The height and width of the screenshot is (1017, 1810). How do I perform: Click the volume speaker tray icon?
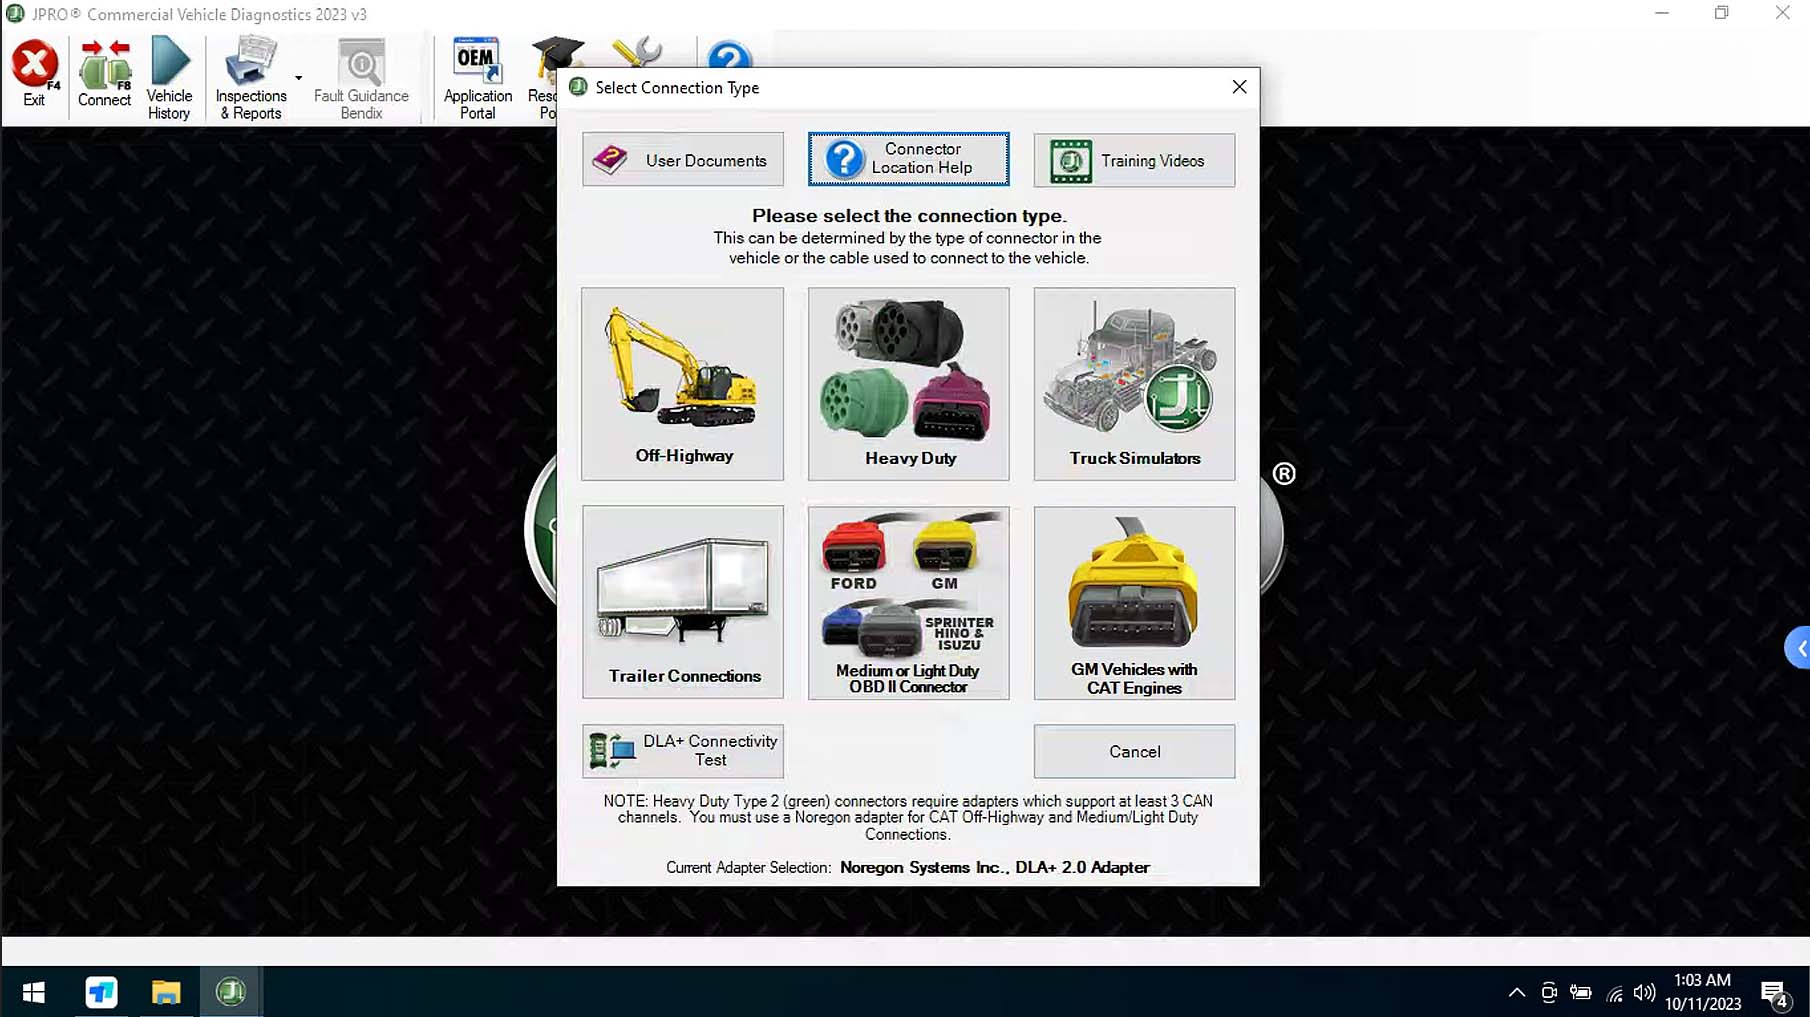point(1645,993)
